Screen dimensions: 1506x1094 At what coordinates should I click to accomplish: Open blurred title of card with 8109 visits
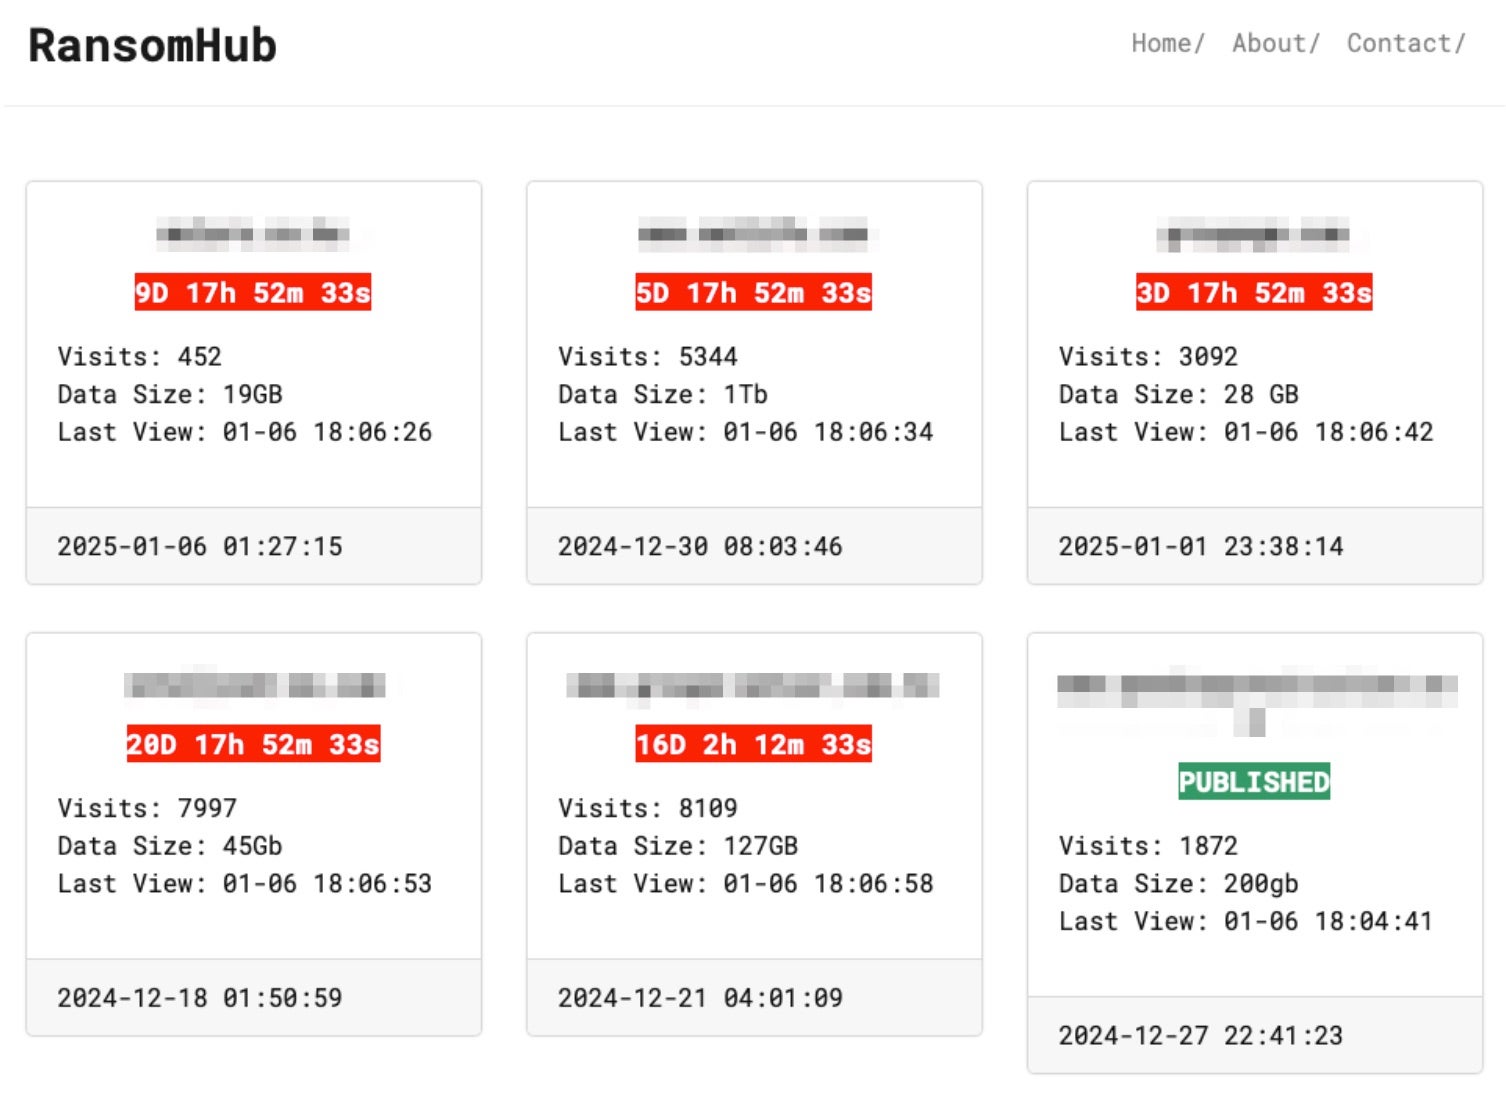coord(753,686)
